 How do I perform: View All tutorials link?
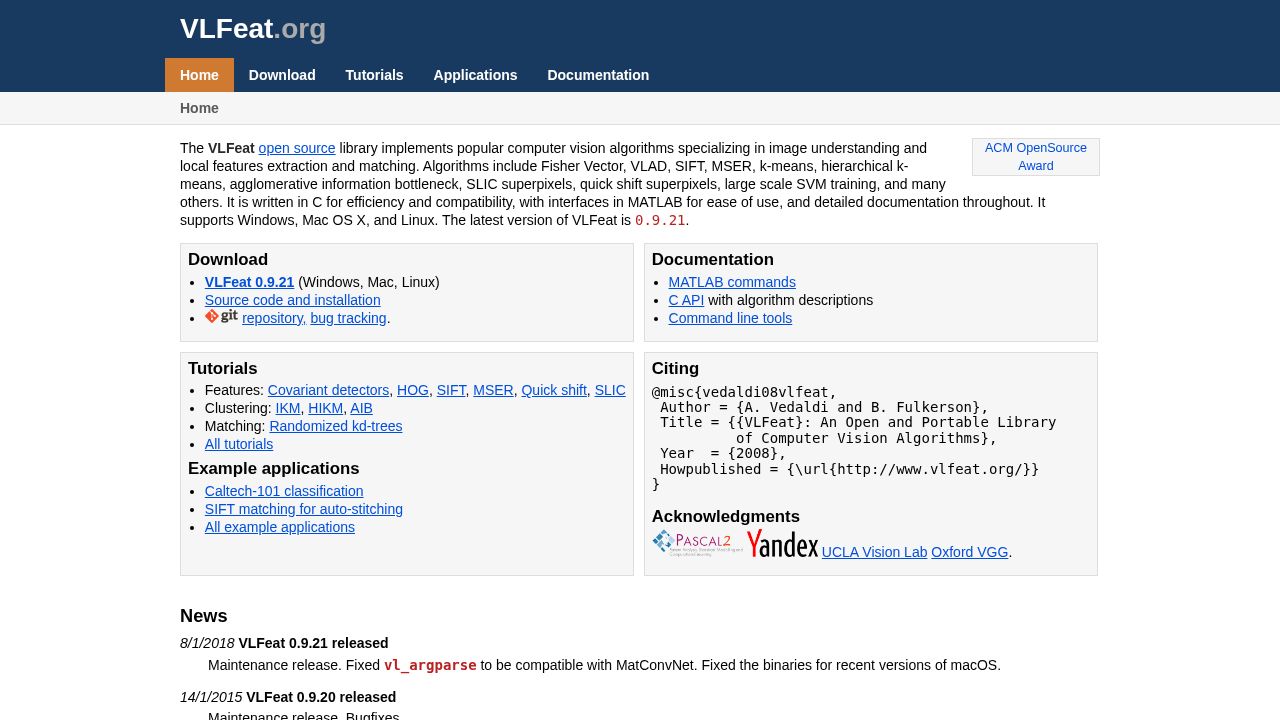(239, 444)
